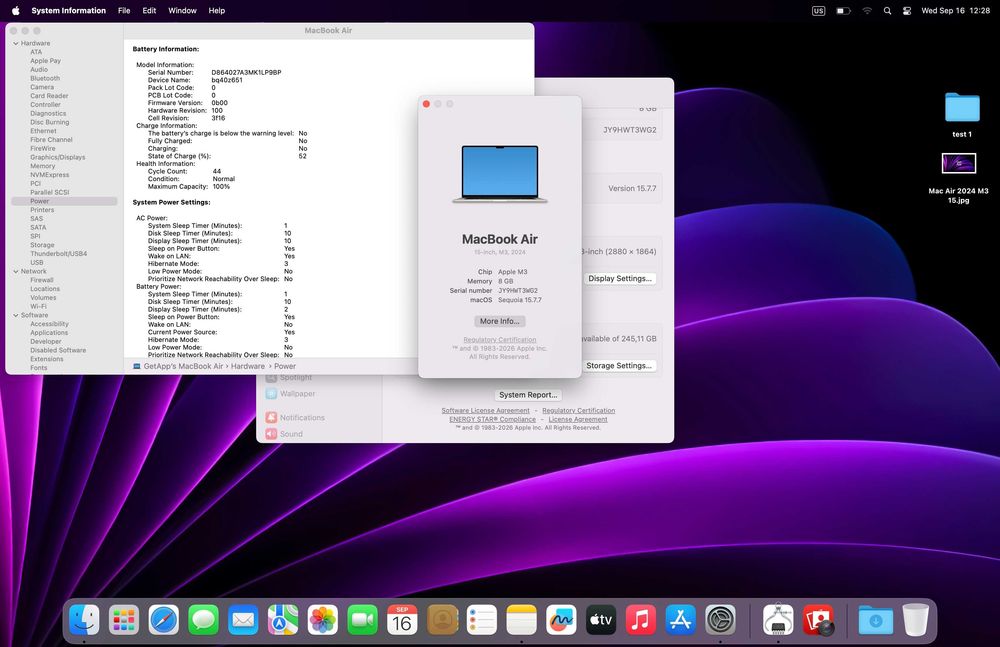Select Thunderbolt/USB4 in the sidebar
Screen dimensions: 1000x647
(x=59, y=253)
